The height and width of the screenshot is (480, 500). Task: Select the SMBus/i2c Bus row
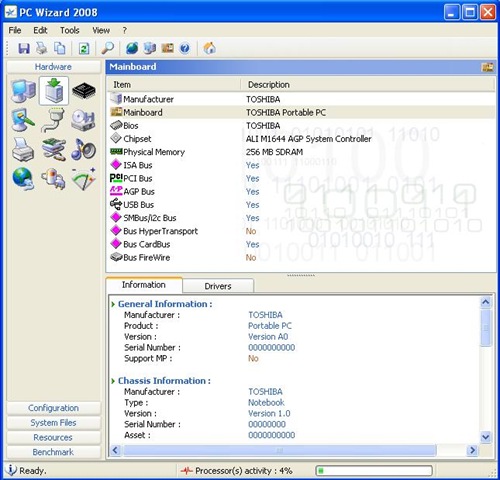pos(301,218)
